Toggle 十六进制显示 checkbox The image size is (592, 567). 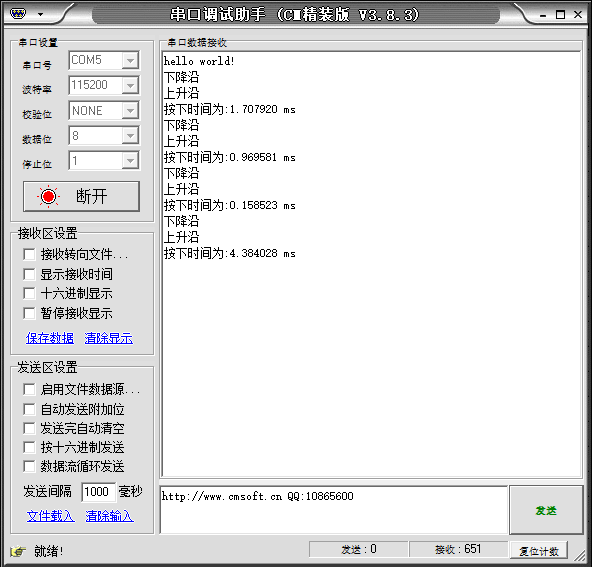(x=29, y=293)
